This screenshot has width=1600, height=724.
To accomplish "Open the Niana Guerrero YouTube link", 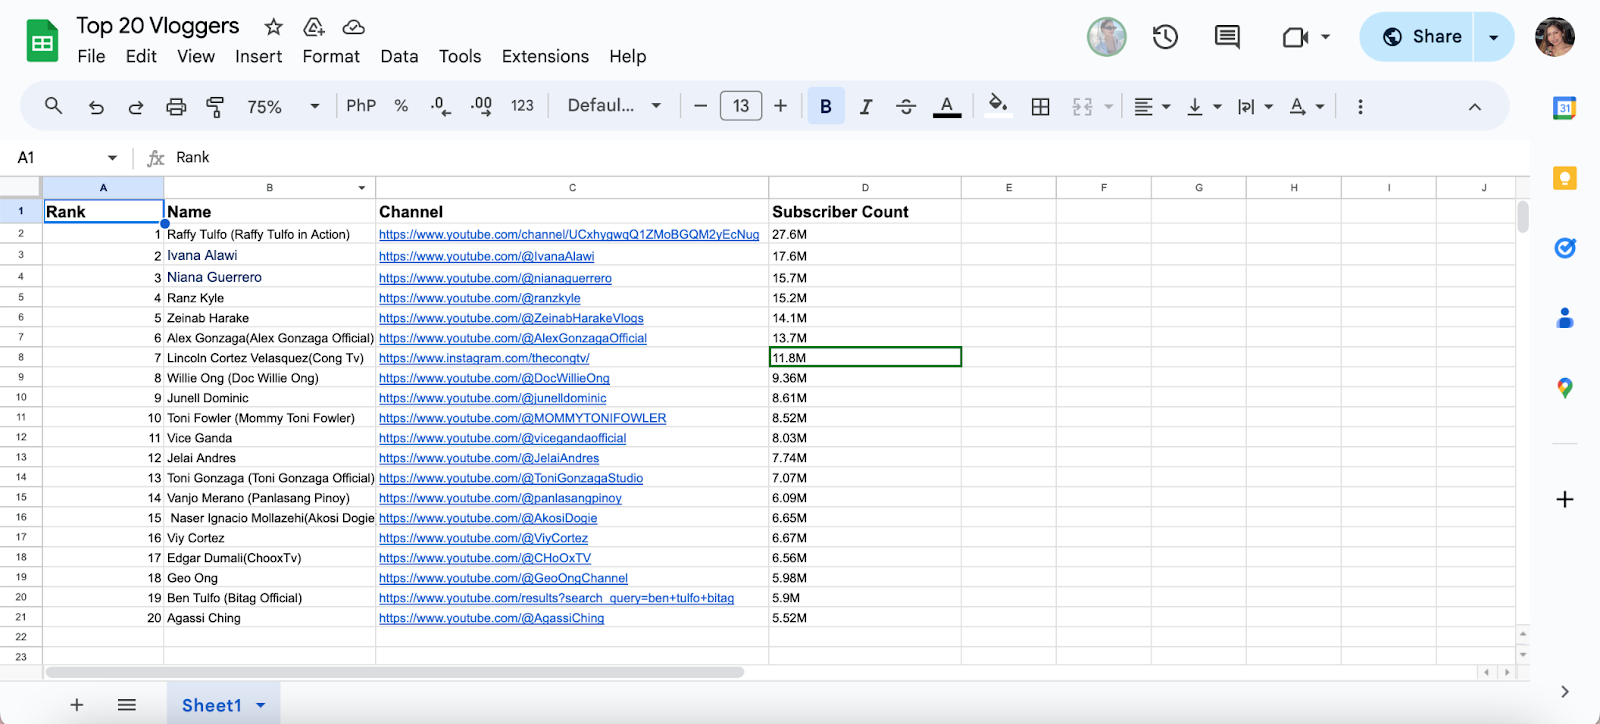I will click(x=495, y=279).
